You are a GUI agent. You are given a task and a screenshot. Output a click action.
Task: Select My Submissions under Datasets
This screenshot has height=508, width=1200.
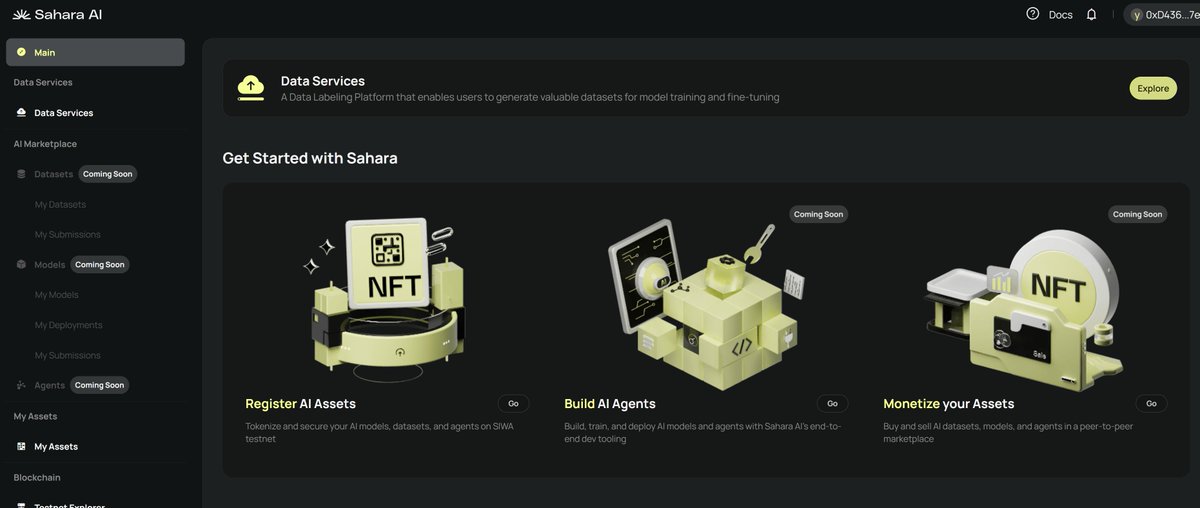pos(67,234)
